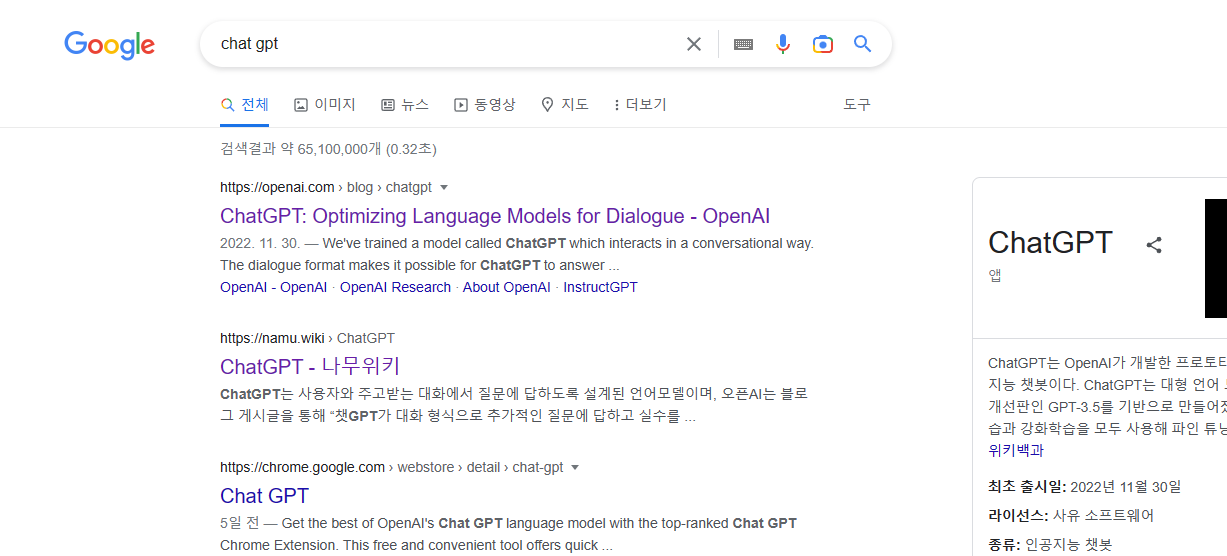Image resolution: width=1227 pixels, height=556 pixels.
Task: Open the OpenAI Research sitelink
Action: pyautogui.click(x=395, y=287)
